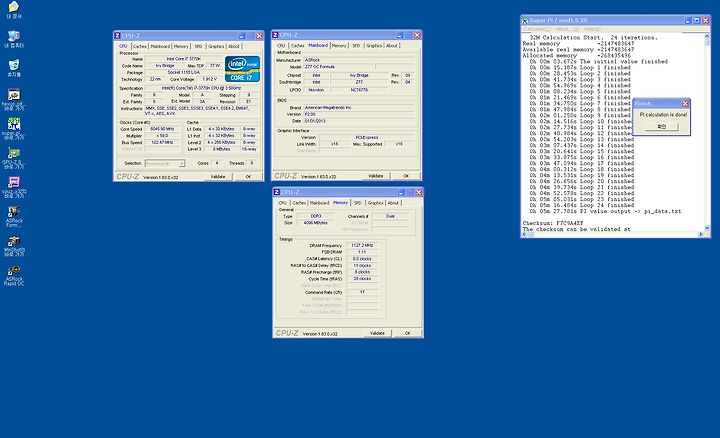Open Memory tab in the Mainboard-tab CPU-Z window
720x438 pixels.
(x=339, y=45)
